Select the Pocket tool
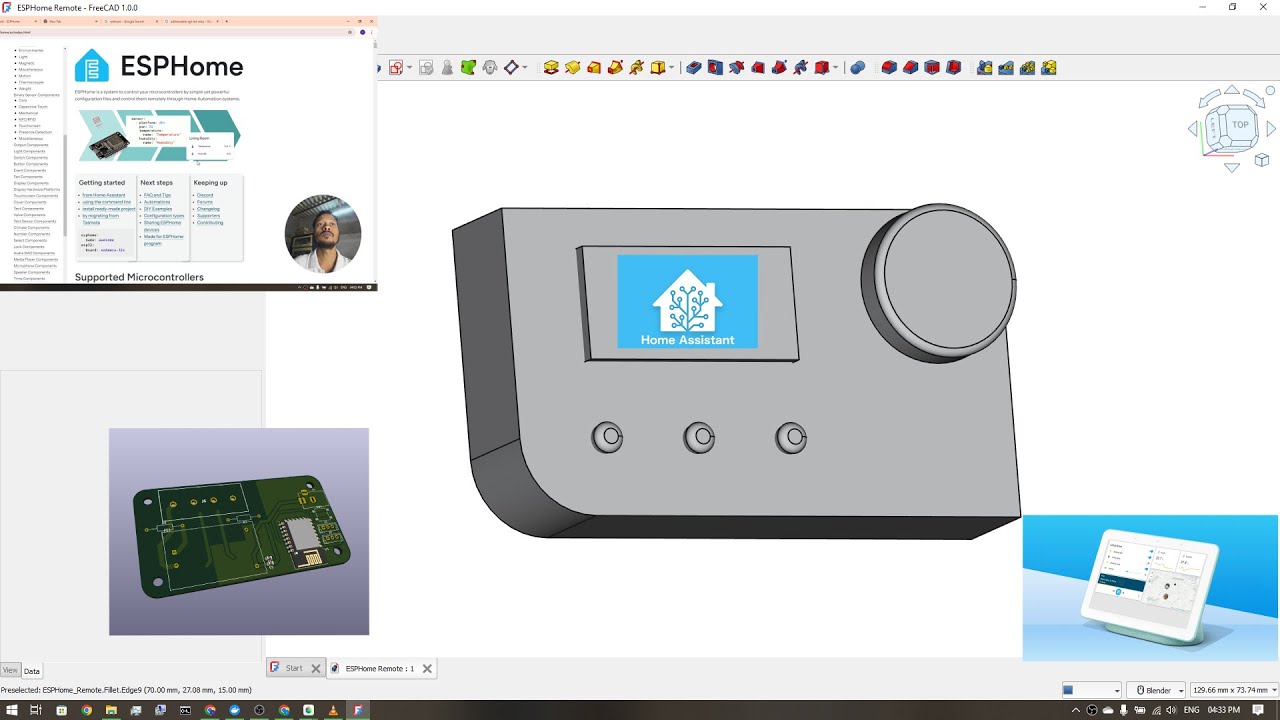Viewport: 1280px width, 720px height. point(694,68)
